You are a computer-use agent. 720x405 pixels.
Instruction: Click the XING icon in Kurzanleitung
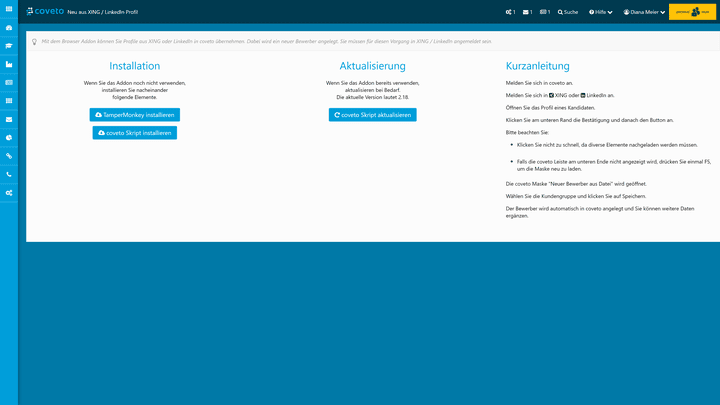(551, 96)
